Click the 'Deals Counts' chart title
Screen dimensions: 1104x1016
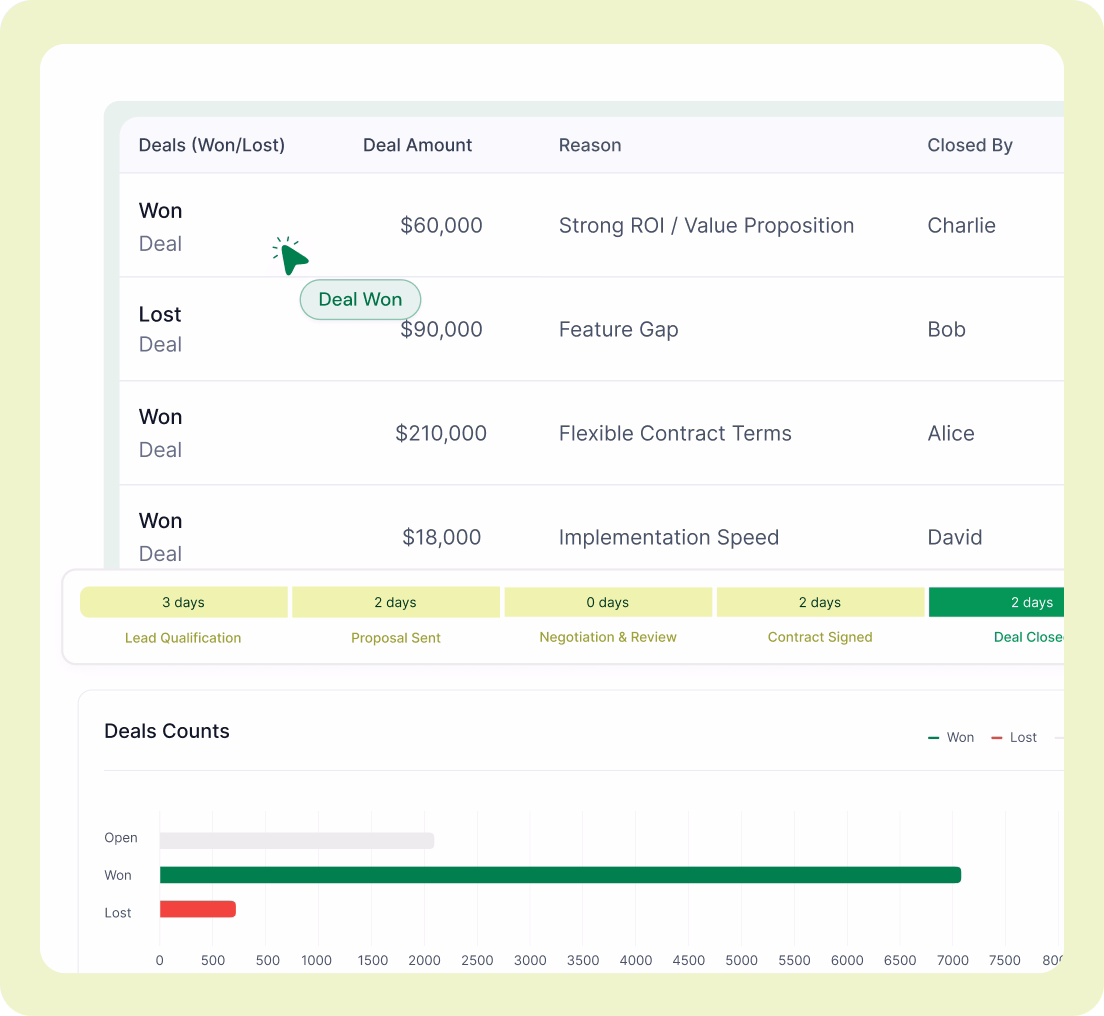click(167, 731)
